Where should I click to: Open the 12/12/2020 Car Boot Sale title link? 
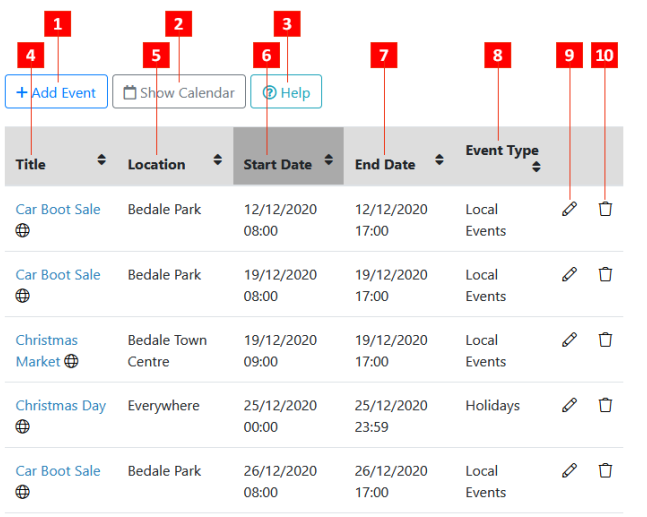click(58, 209)
